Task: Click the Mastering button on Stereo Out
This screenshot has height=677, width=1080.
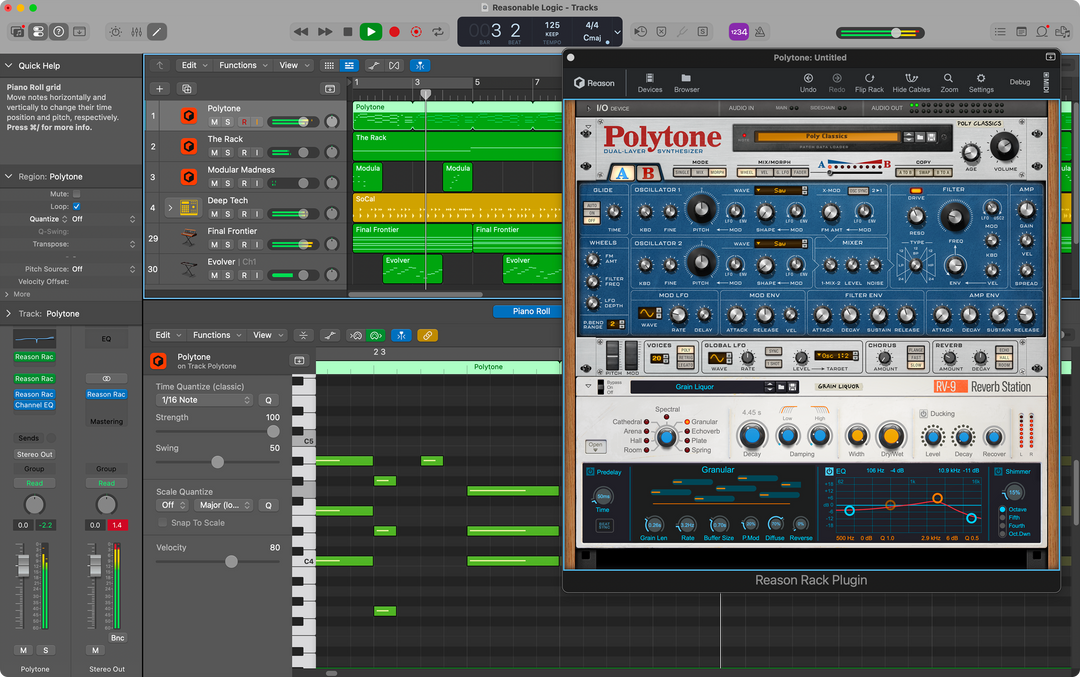Action: (106, 421)
